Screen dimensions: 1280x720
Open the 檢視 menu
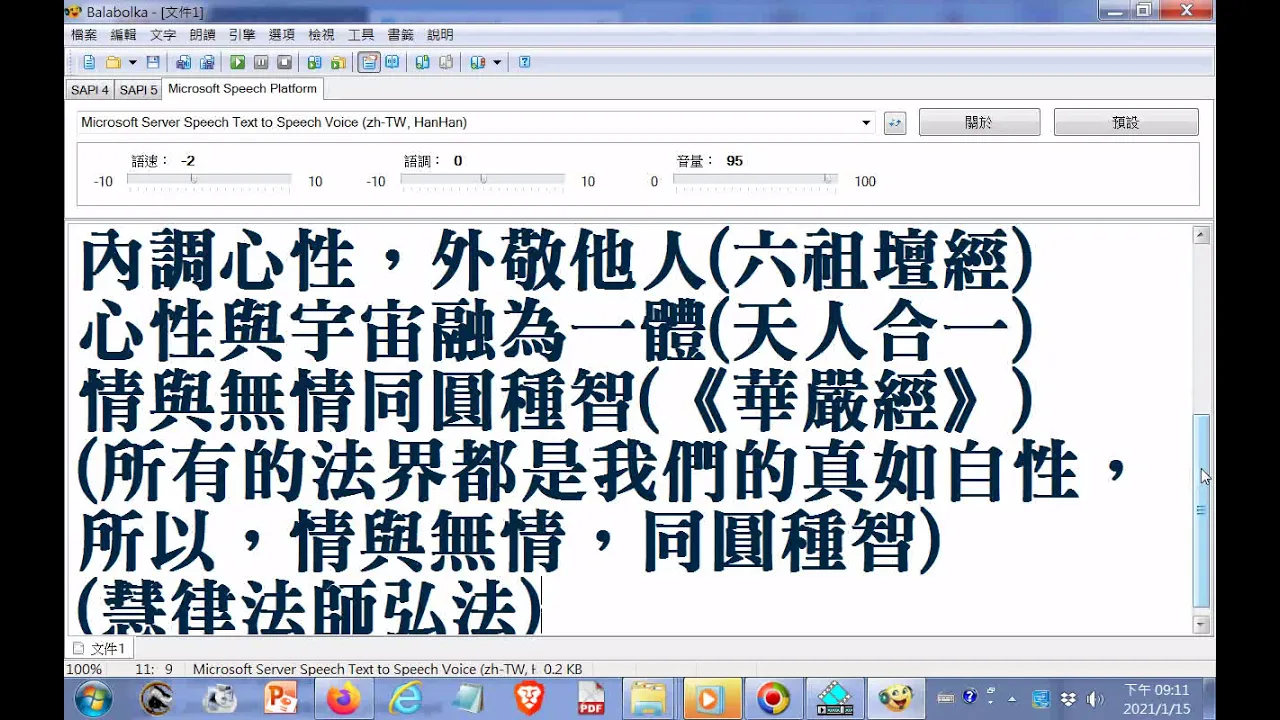pyautogui.click(x=321, y=34)
